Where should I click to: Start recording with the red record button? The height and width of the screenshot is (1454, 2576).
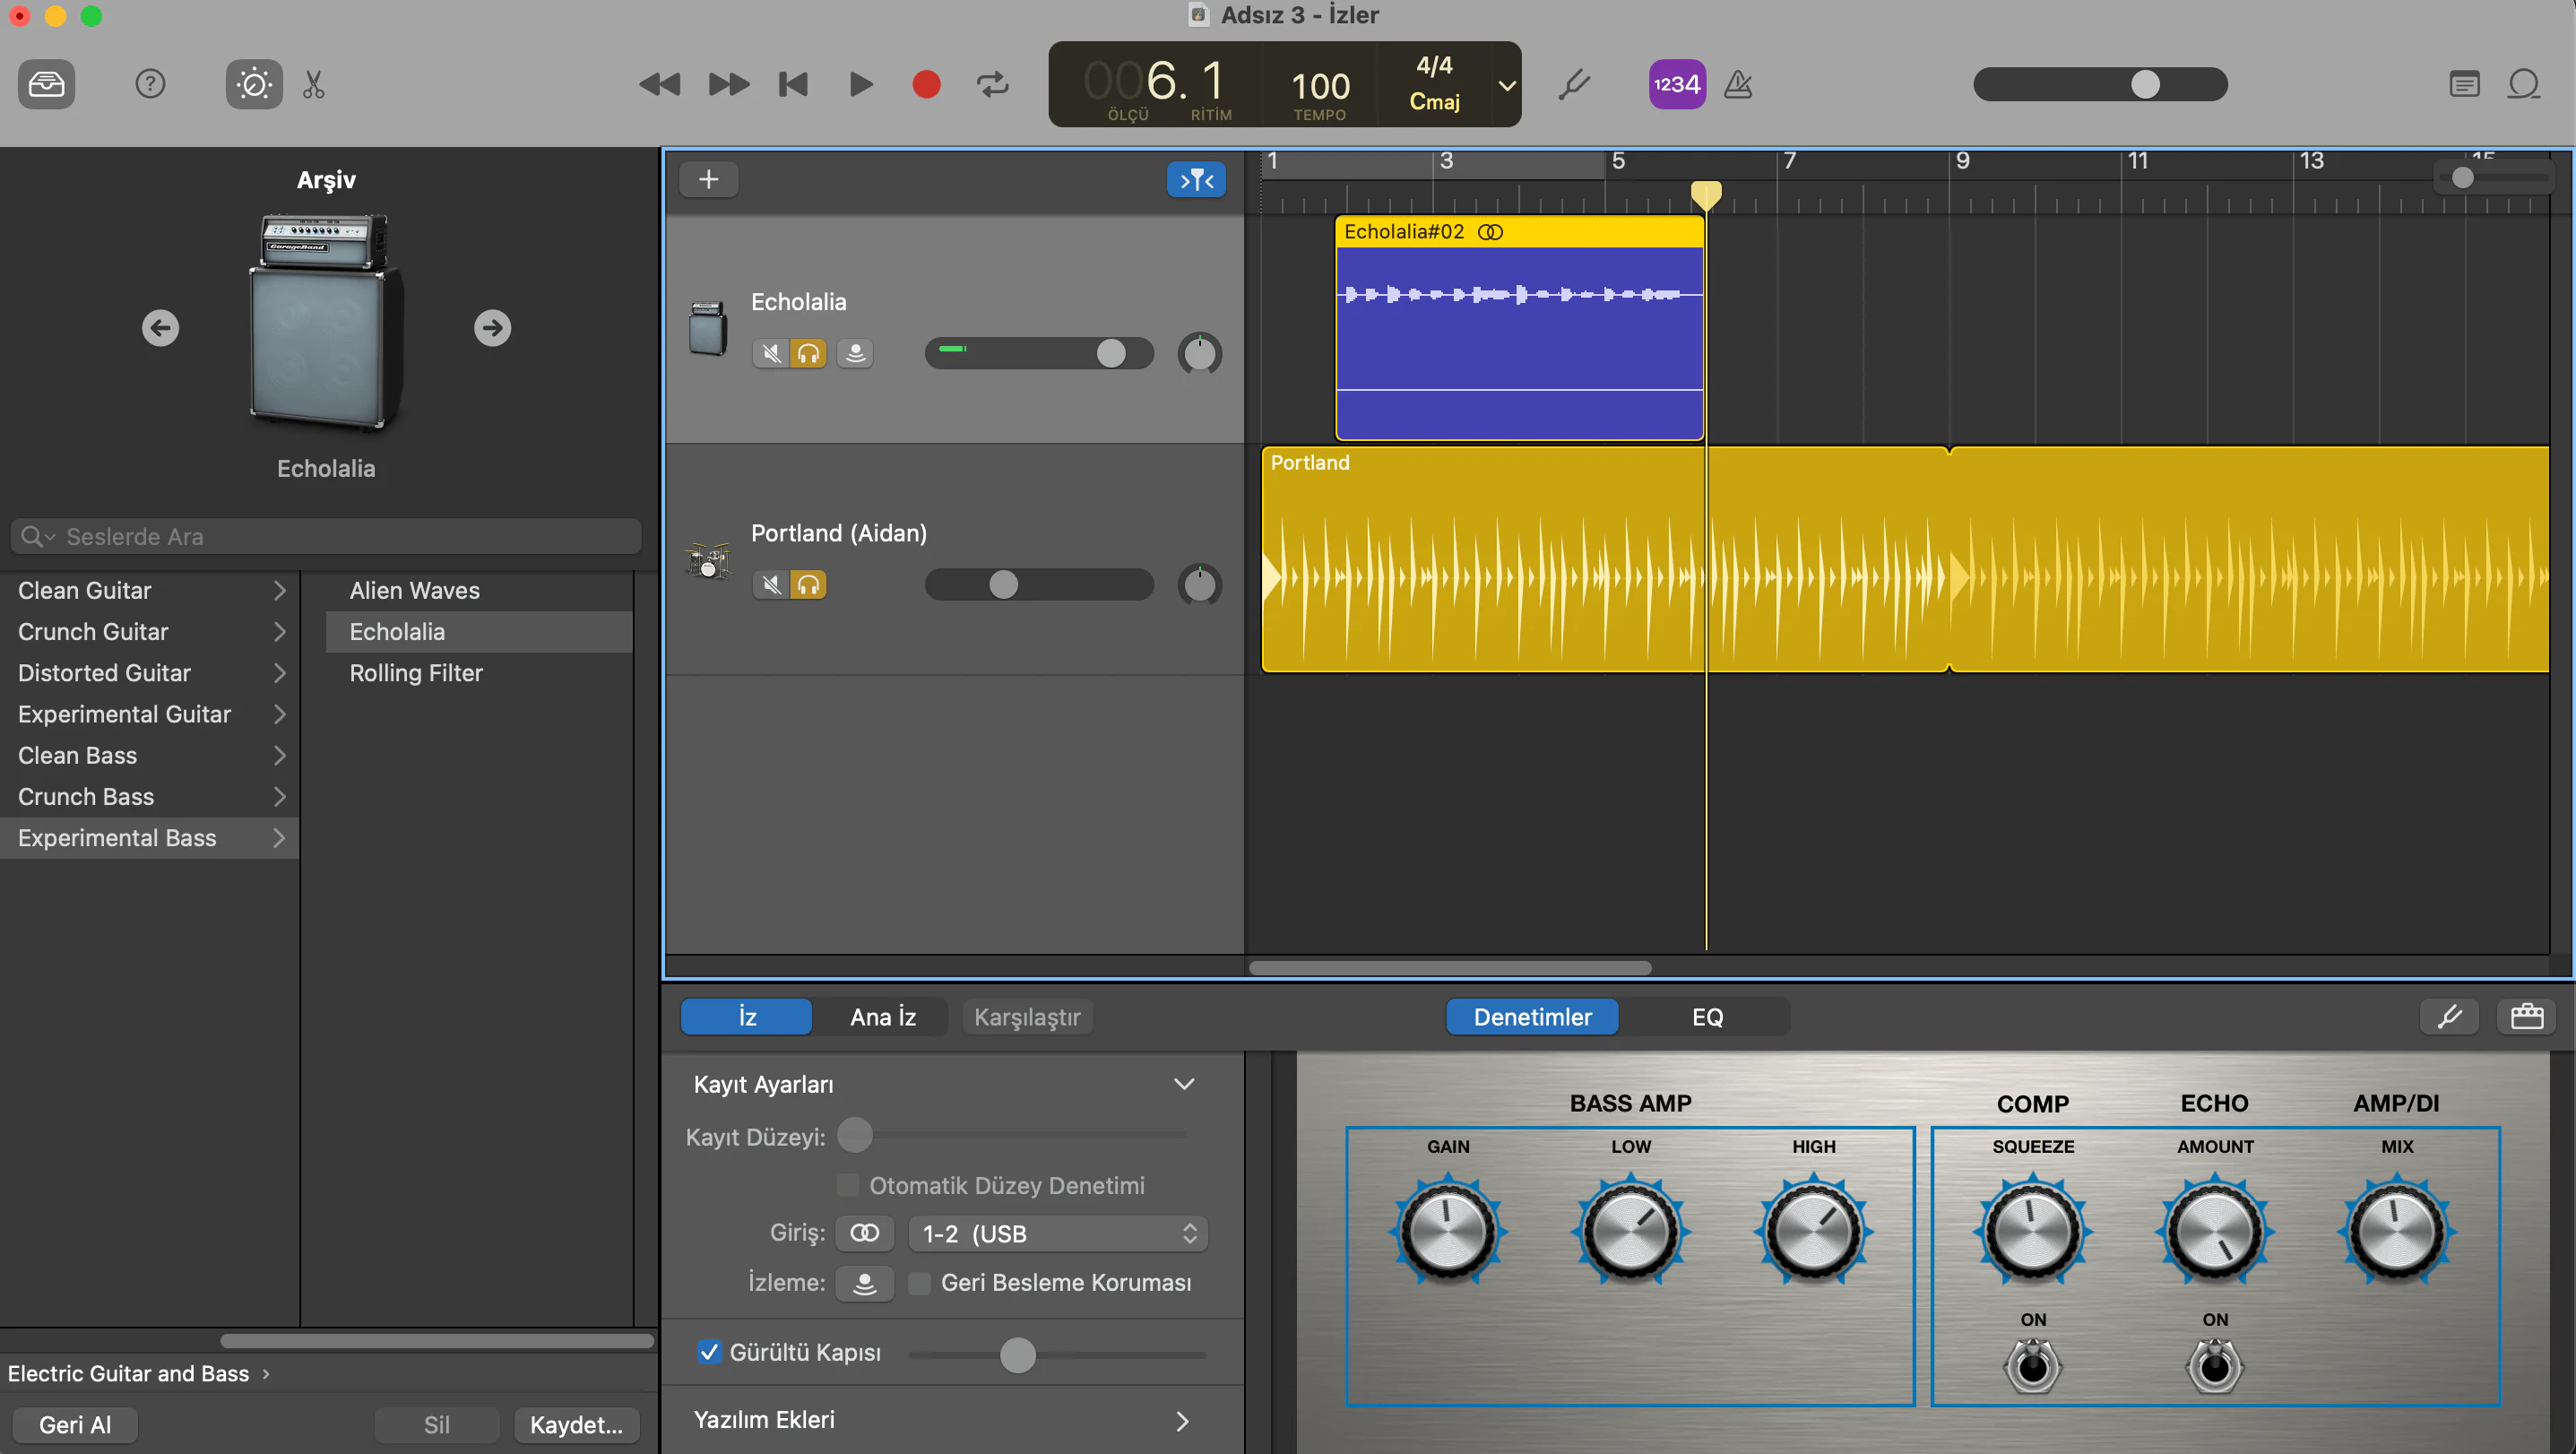pyautogui.click(x=926, y=84)
